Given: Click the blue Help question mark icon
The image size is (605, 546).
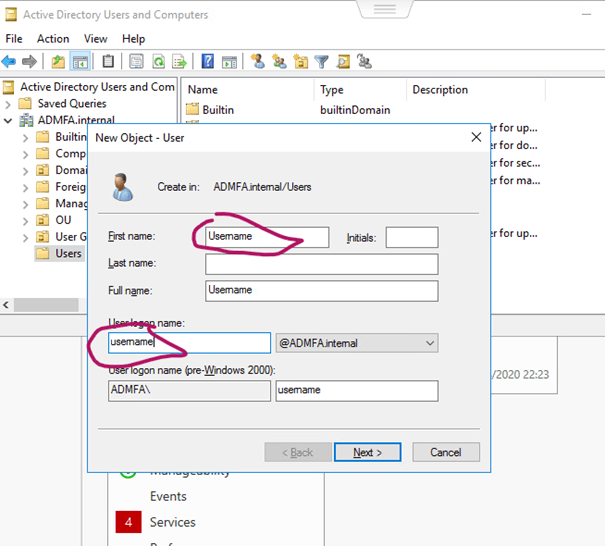Looking at the screenshot, I should pyautogui.click(x=208, y=62).
